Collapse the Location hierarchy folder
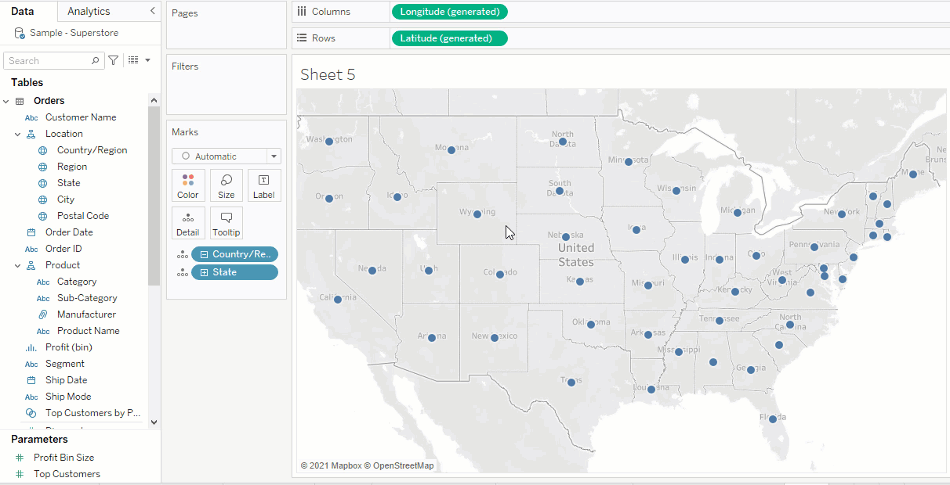 point(18,134)
